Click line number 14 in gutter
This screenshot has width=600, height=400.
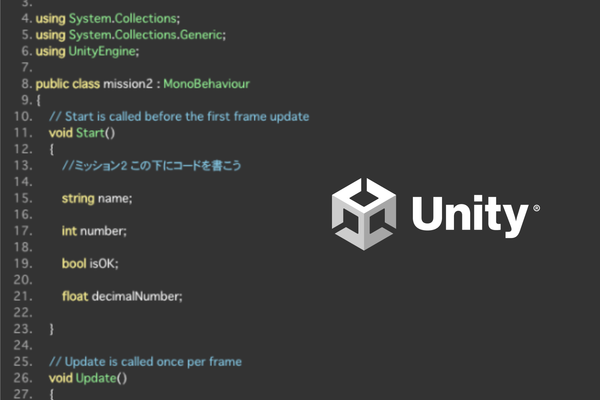pos(23,182)
